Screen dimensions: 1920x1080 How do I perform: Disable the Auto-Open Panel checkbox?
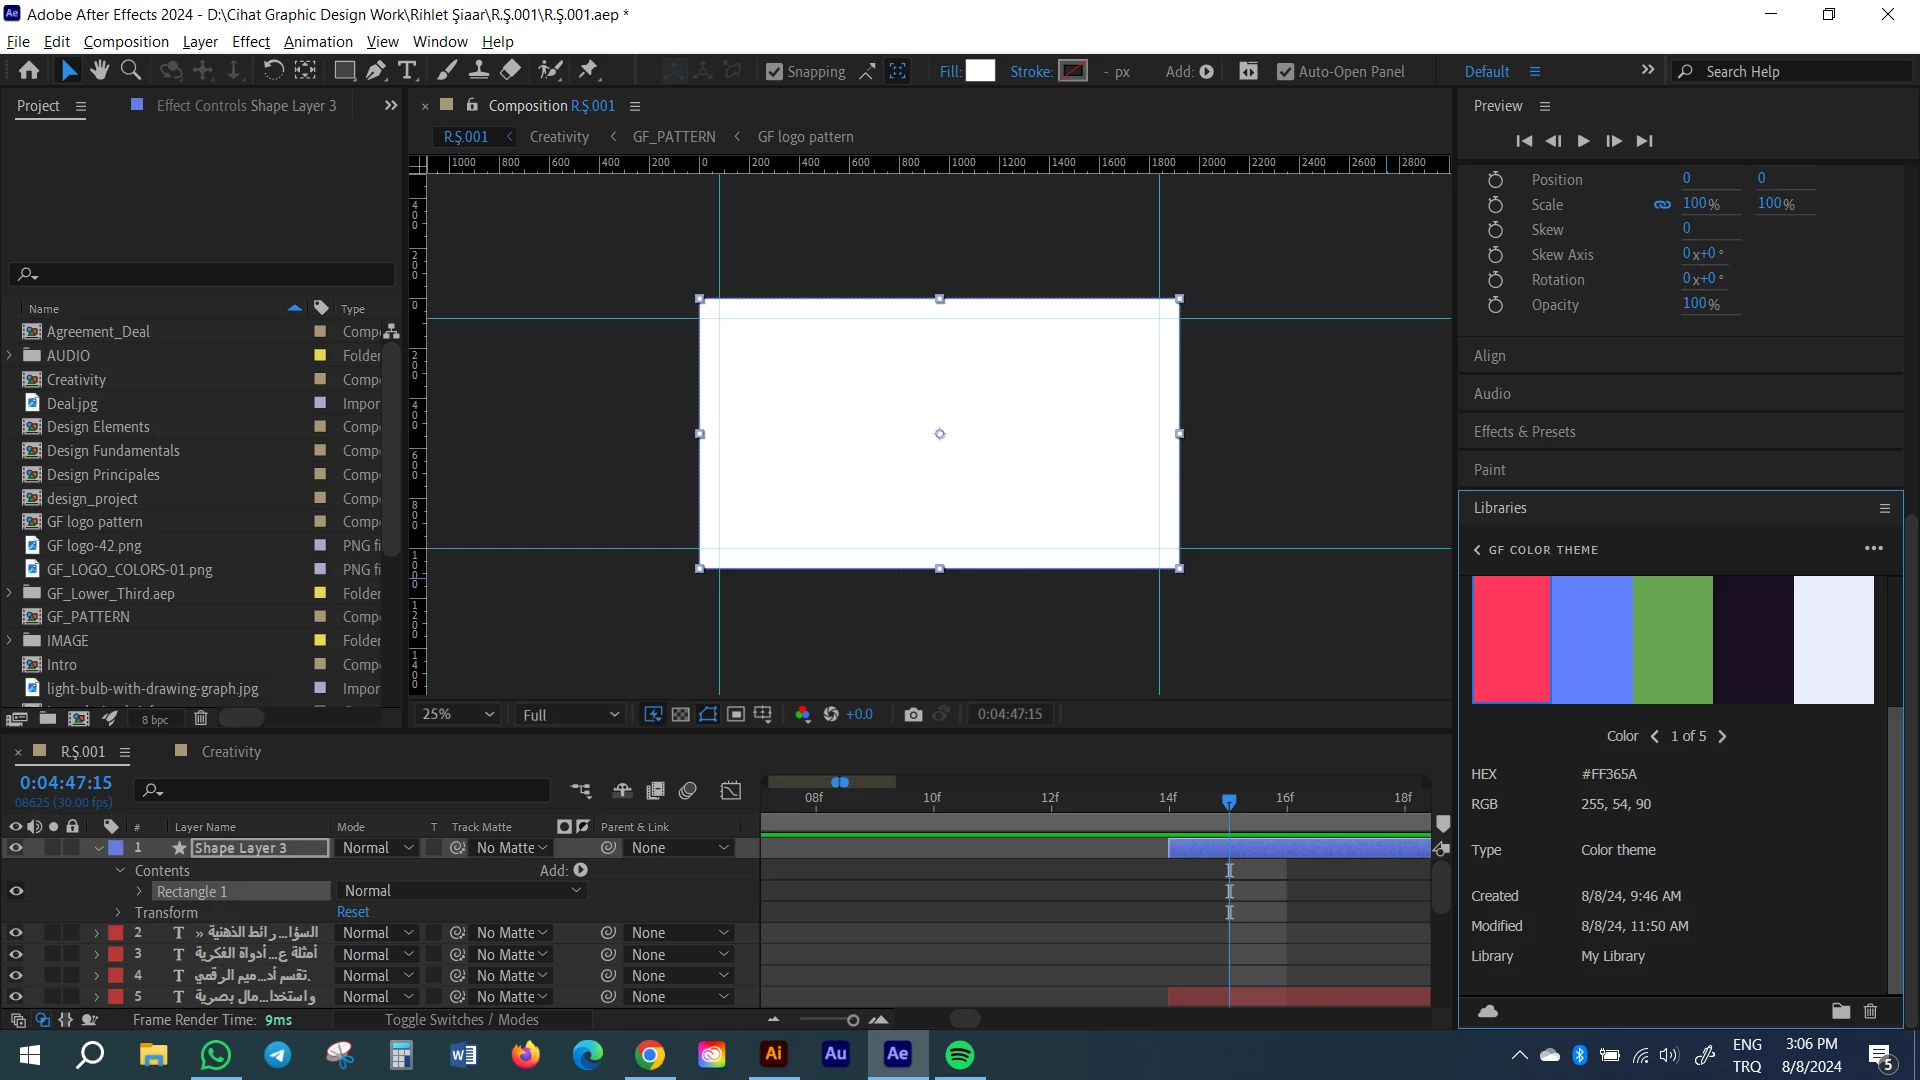[1286, 72]
